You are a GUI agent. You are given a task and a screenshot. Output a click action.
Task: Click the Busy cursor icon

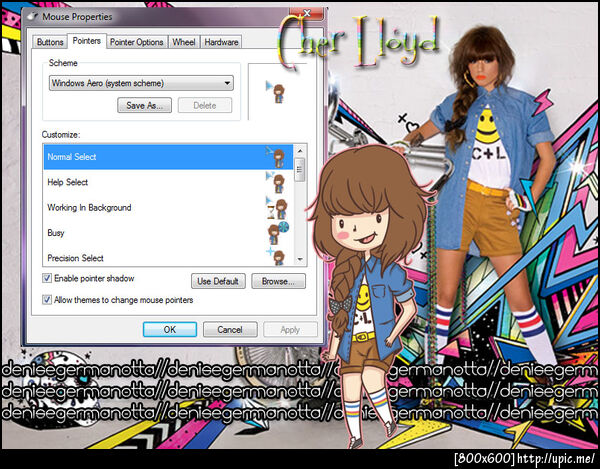pyautogui.click(x=278, y=233)
